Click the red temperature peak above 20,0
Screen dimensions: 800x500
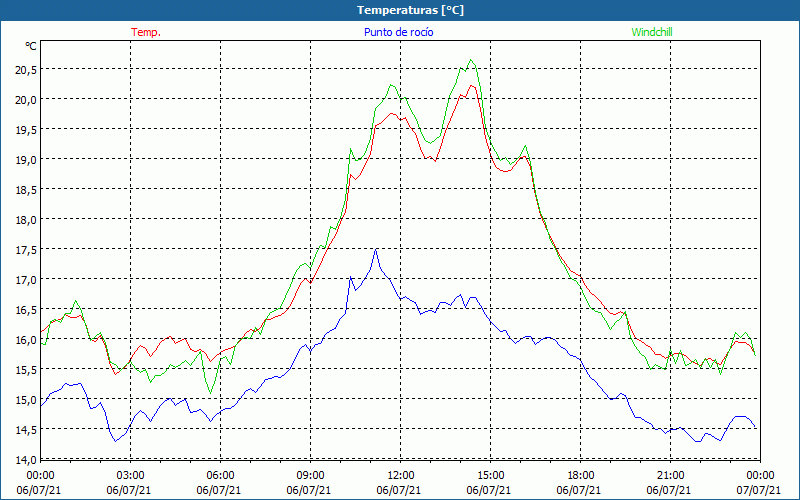pos(471,86)
